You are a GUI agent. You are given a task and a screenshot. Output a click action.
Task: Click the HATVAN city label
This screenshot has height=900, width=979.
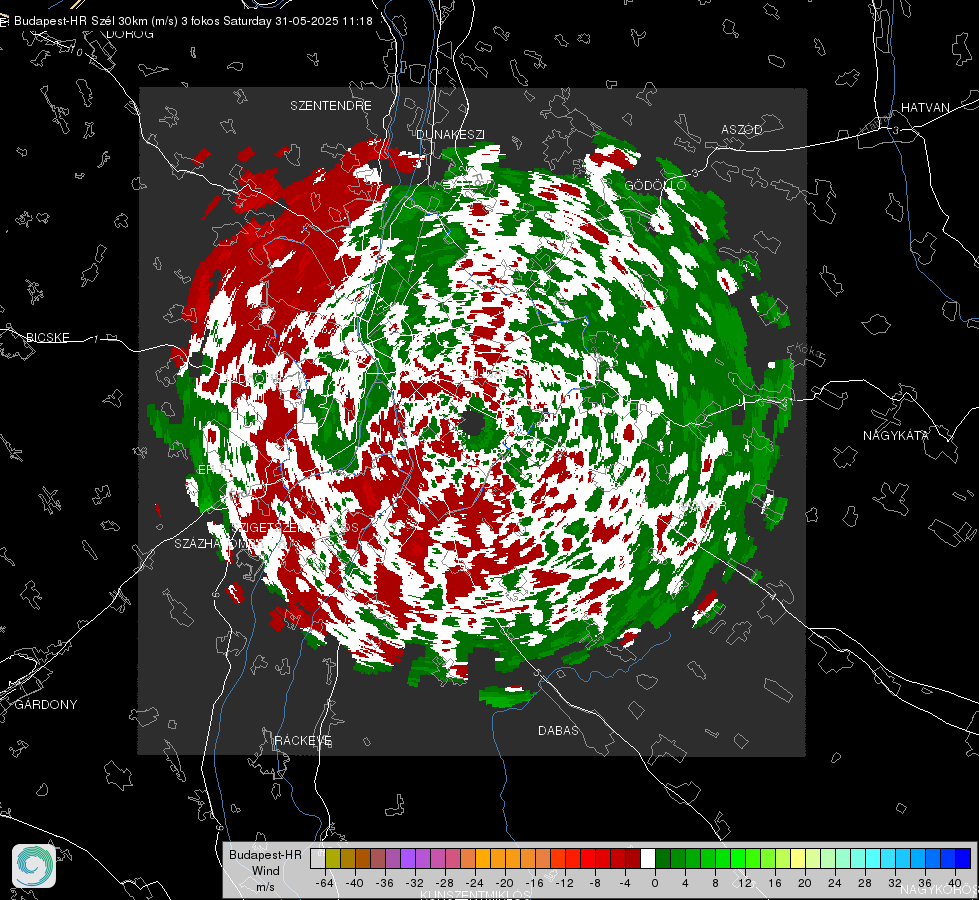(x=925, y=107)
